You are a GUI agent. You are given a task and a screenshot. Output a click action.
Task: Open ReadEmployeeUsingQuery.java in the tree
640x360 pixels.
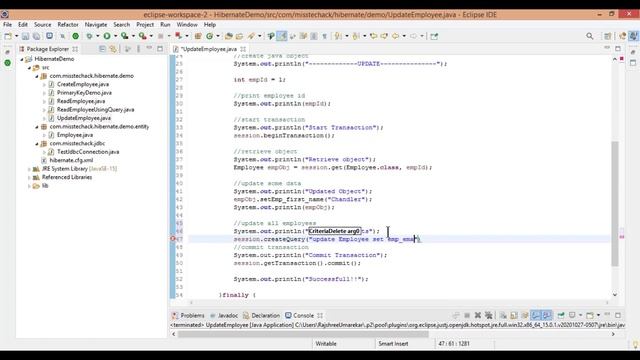[x=96, y=110]
